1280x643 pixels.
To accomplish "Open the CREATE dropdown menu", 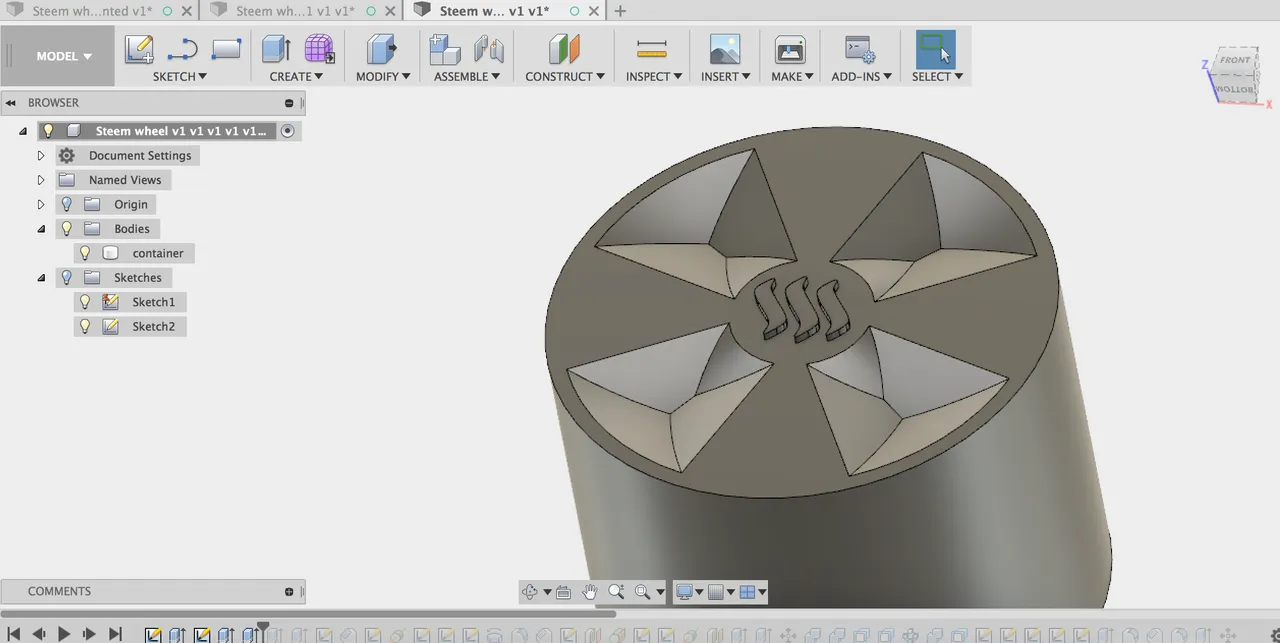I will pyautogui.click(x=296, y=77).
